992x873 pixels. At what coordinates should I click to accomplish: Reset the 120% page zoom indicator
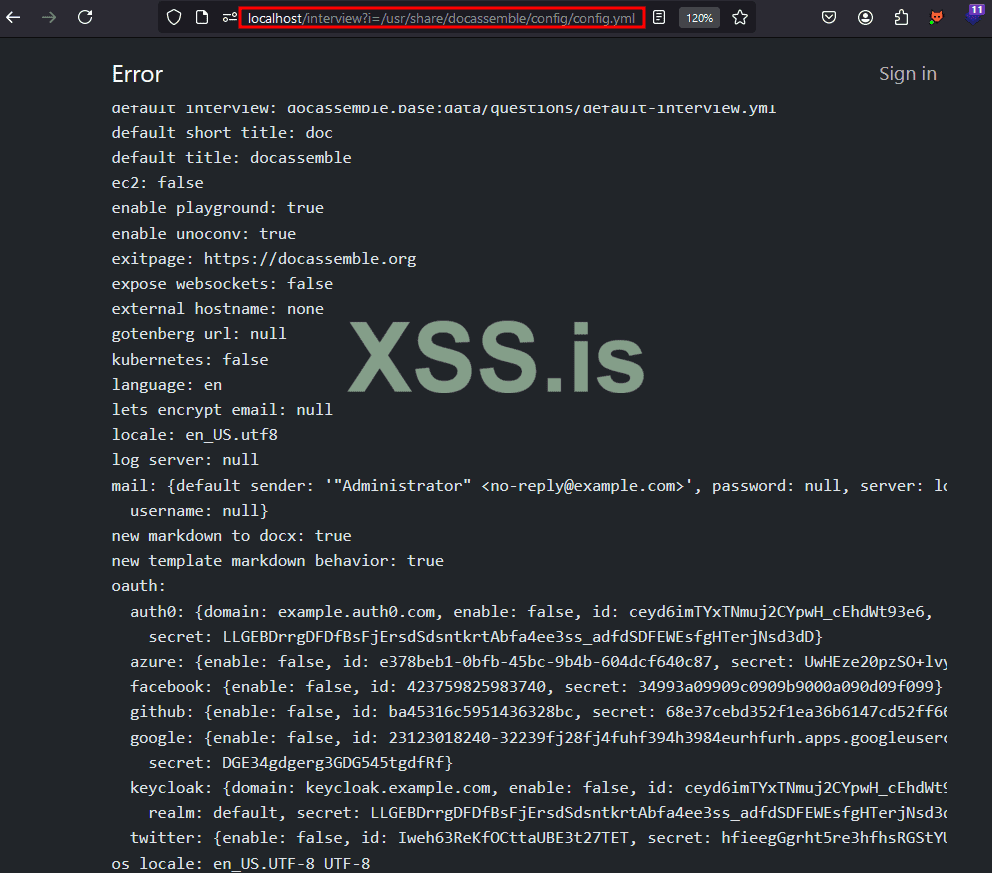tap(698, 17)
